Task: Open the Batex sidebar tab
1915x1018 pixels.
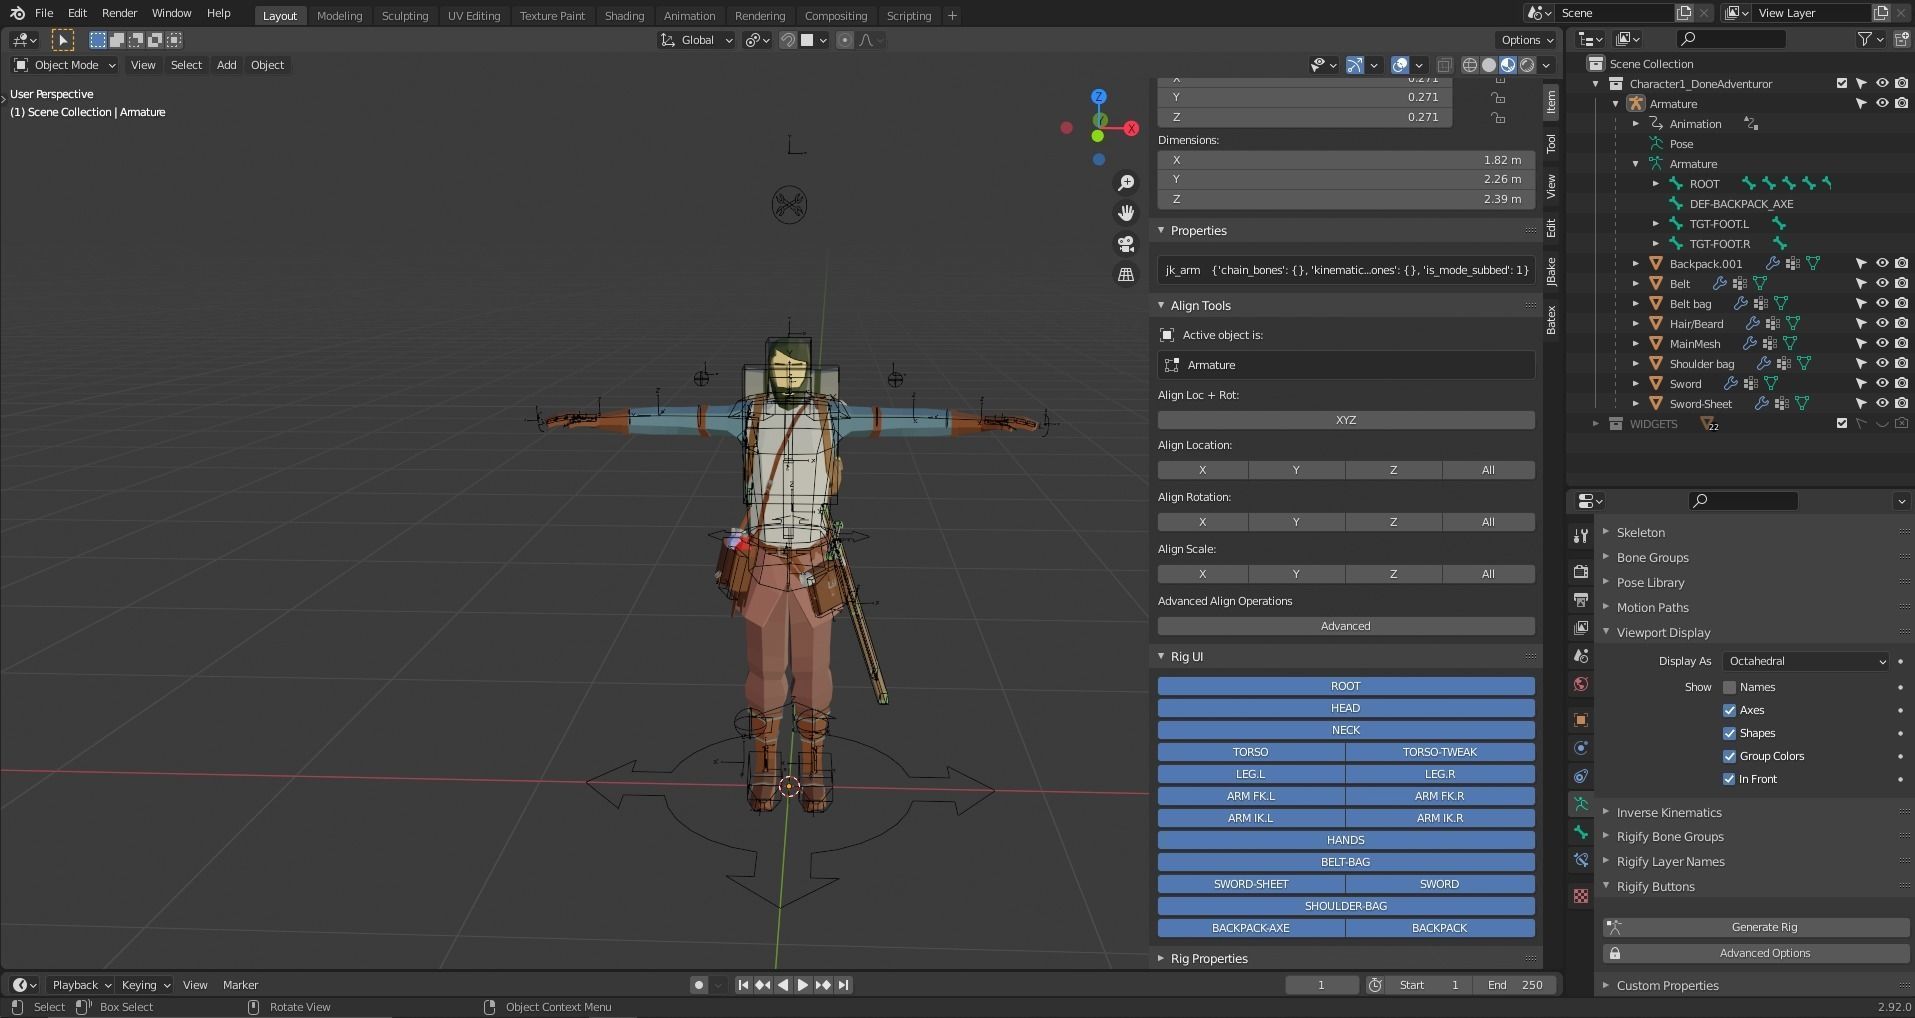Action: coord(1551,320)
